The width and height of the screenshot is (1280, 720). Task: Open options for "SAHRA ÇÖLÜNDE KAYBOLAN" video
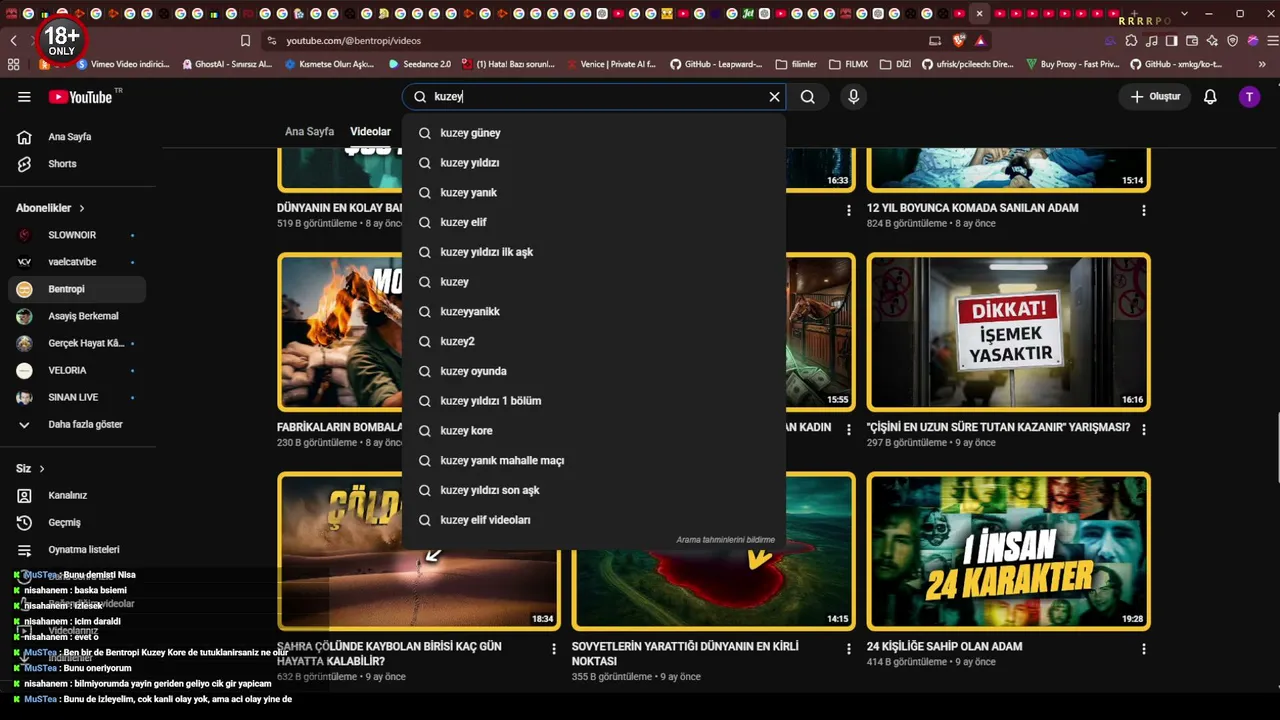[x=554, y=649]
